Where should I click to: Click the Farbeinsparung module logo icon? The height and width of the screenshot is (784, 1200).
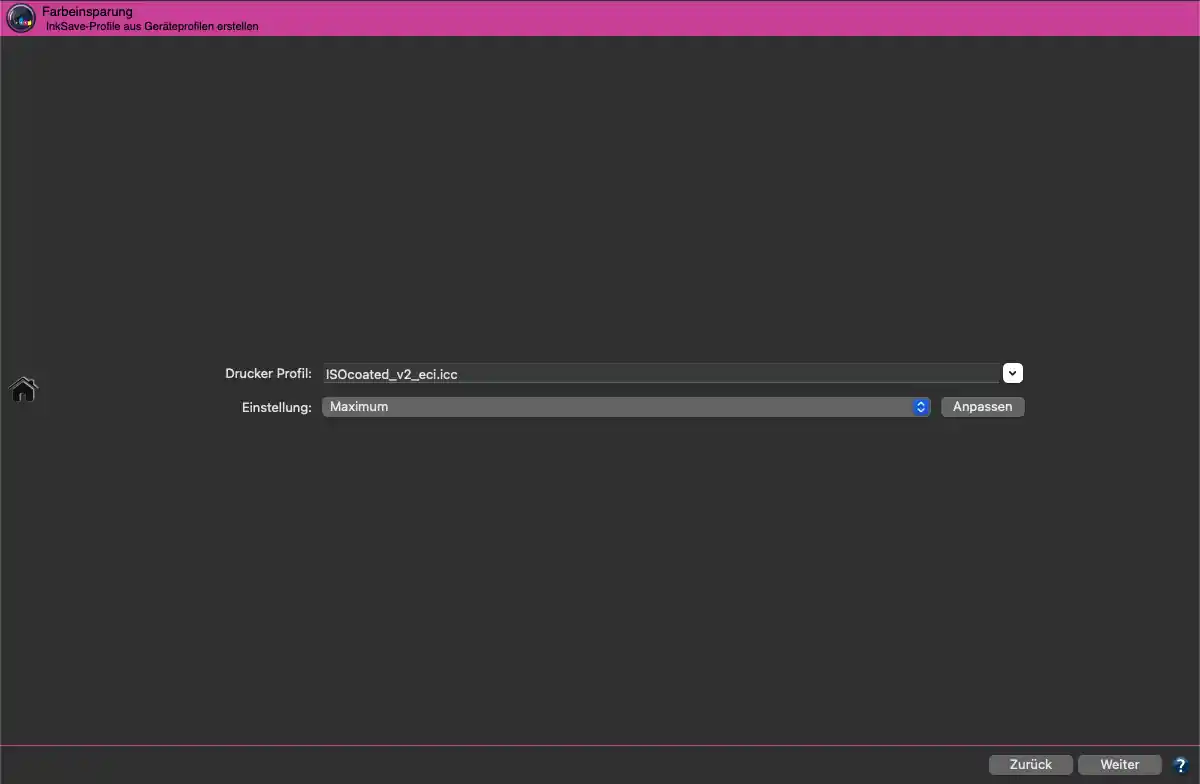point(21,18)
